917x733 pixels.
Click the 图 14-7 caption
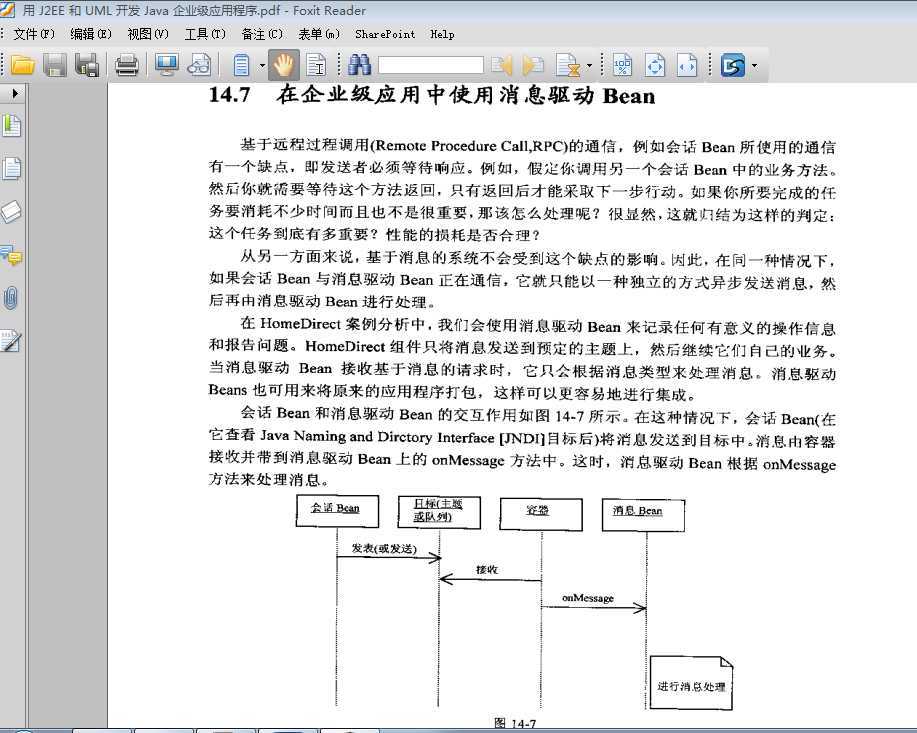pos(515,724)
